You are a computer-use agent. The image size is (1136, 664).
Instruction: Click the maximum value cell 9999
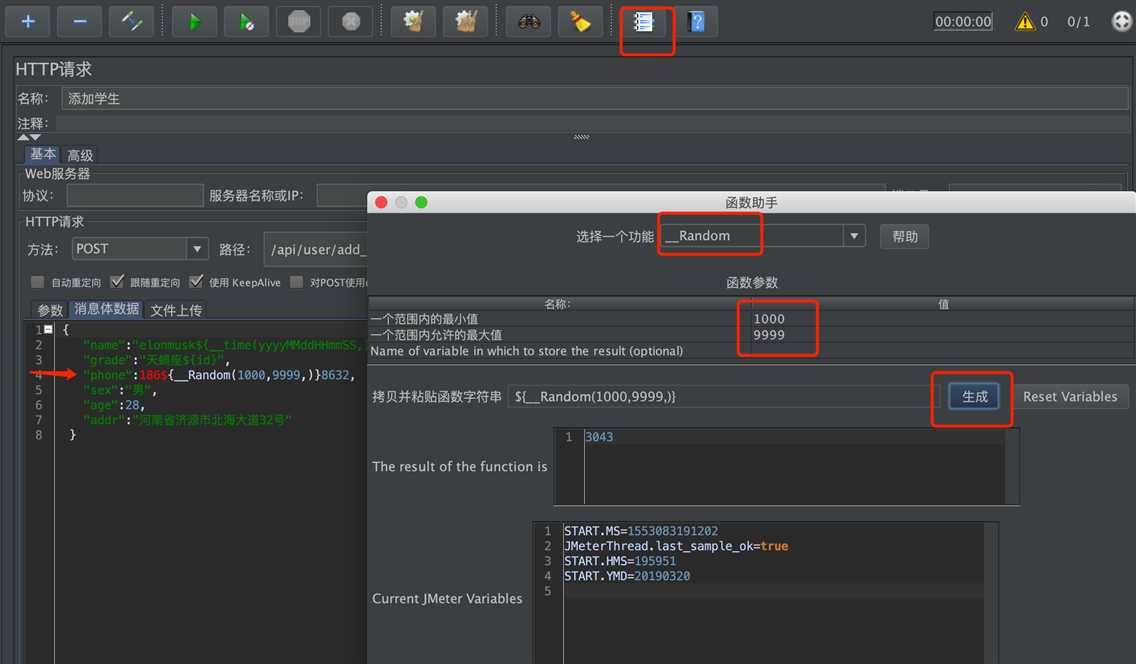[943, 335]
